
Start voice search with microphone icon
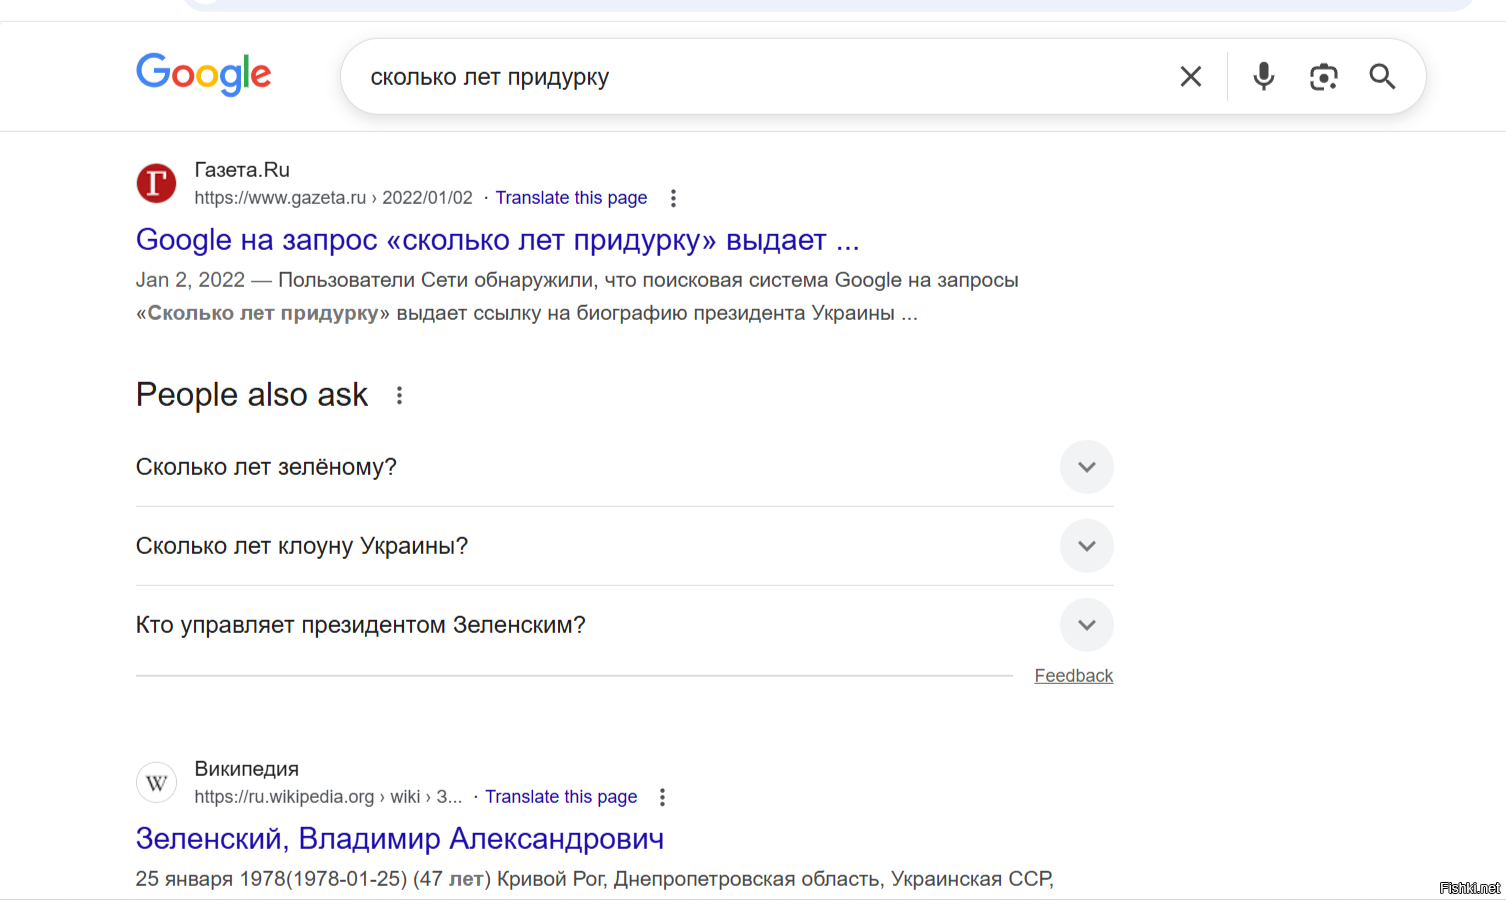coord(1263,77)
